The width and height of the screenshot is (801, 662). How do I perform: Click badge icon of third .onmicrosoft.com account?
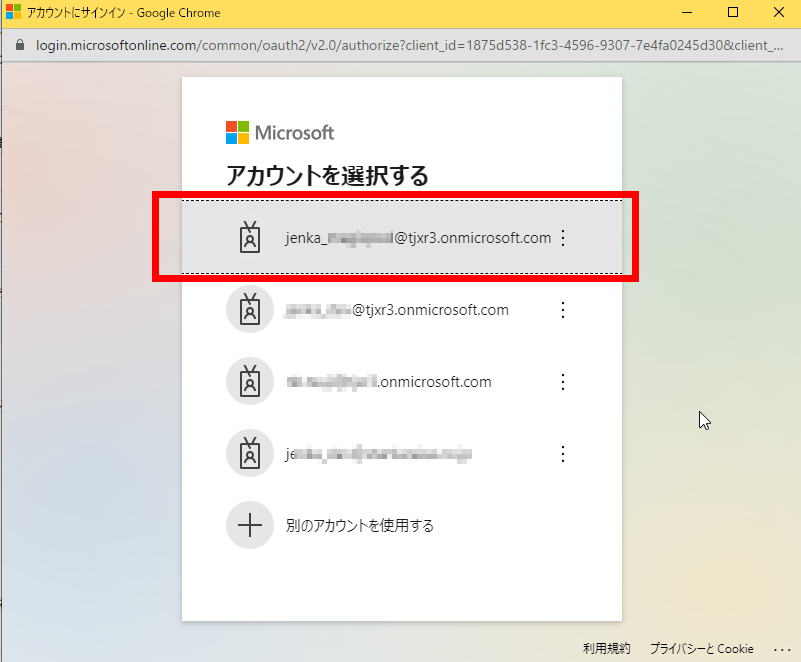pyautogui.click(x=250, y=382)
